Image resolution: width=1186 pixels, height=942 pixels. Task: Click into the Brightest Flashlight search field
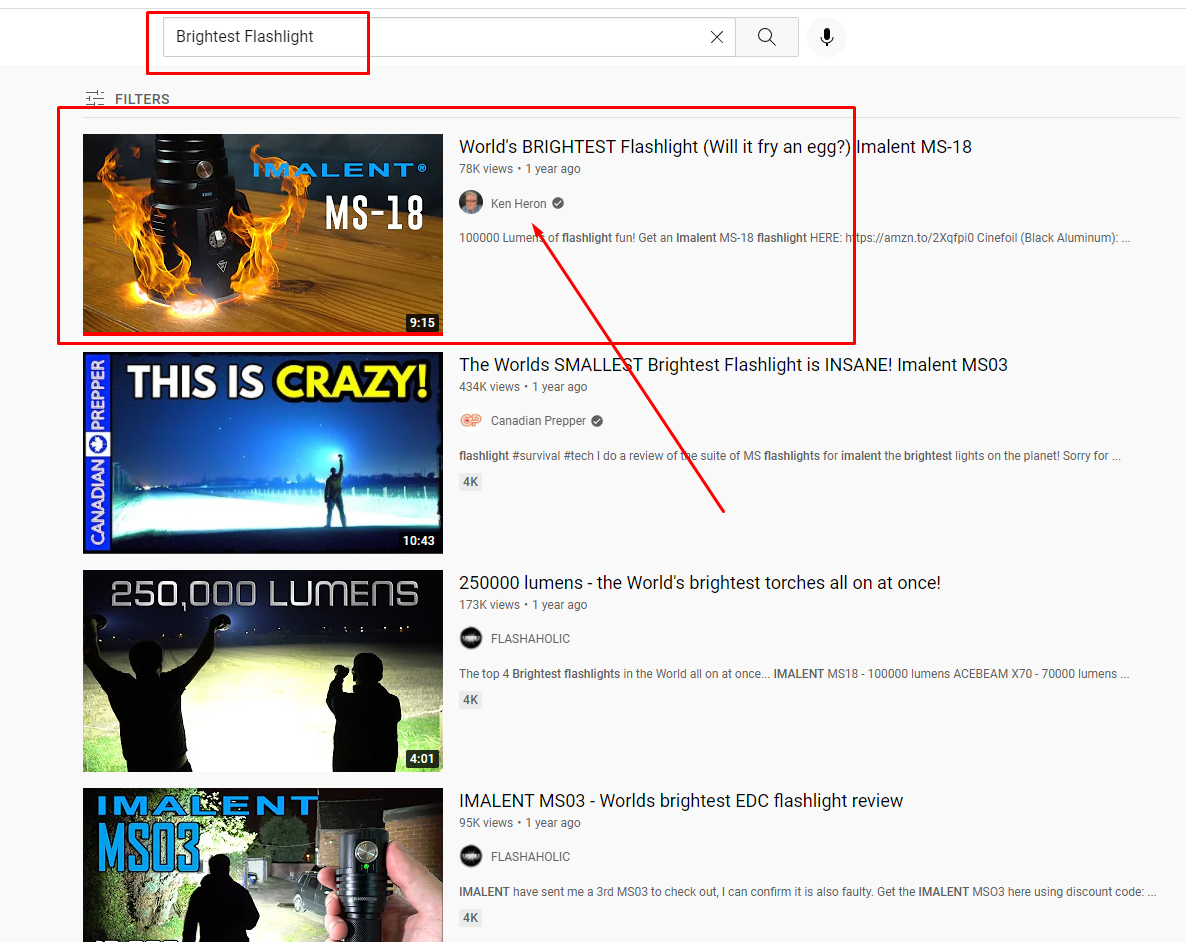(x=430, y=37)
